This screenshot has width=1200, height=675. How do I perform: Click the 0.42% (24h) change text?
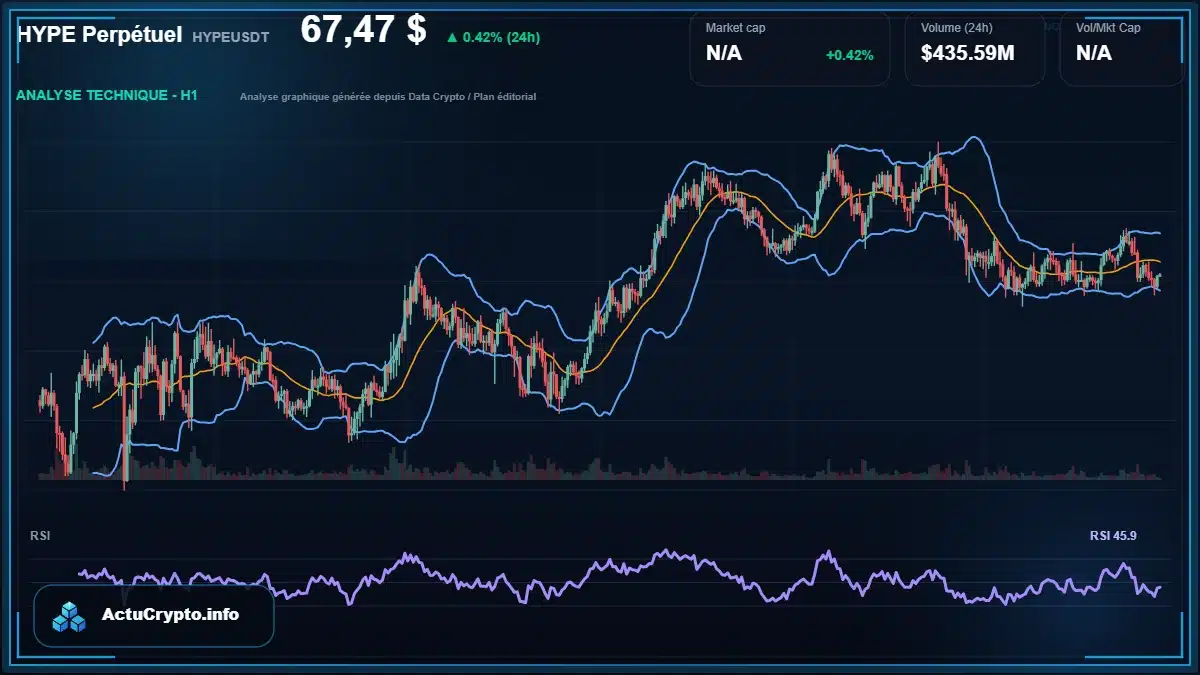pos(501,38)
